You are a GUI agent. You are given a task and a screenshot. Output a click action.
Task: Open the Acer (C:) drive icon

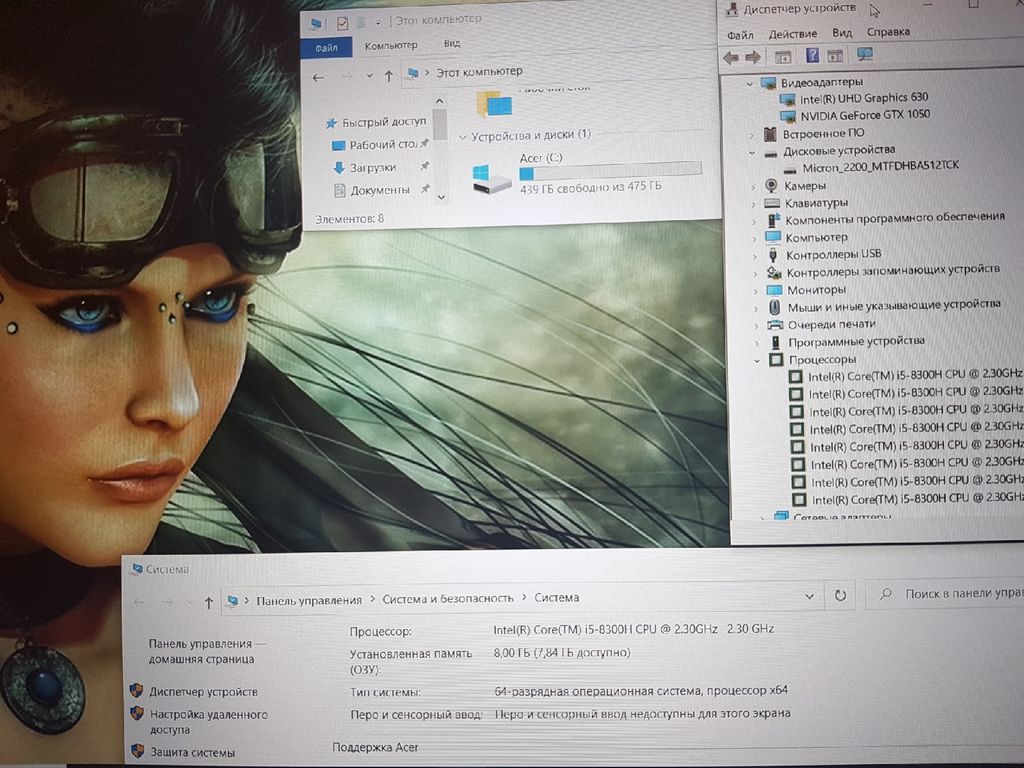pos(492,178)
